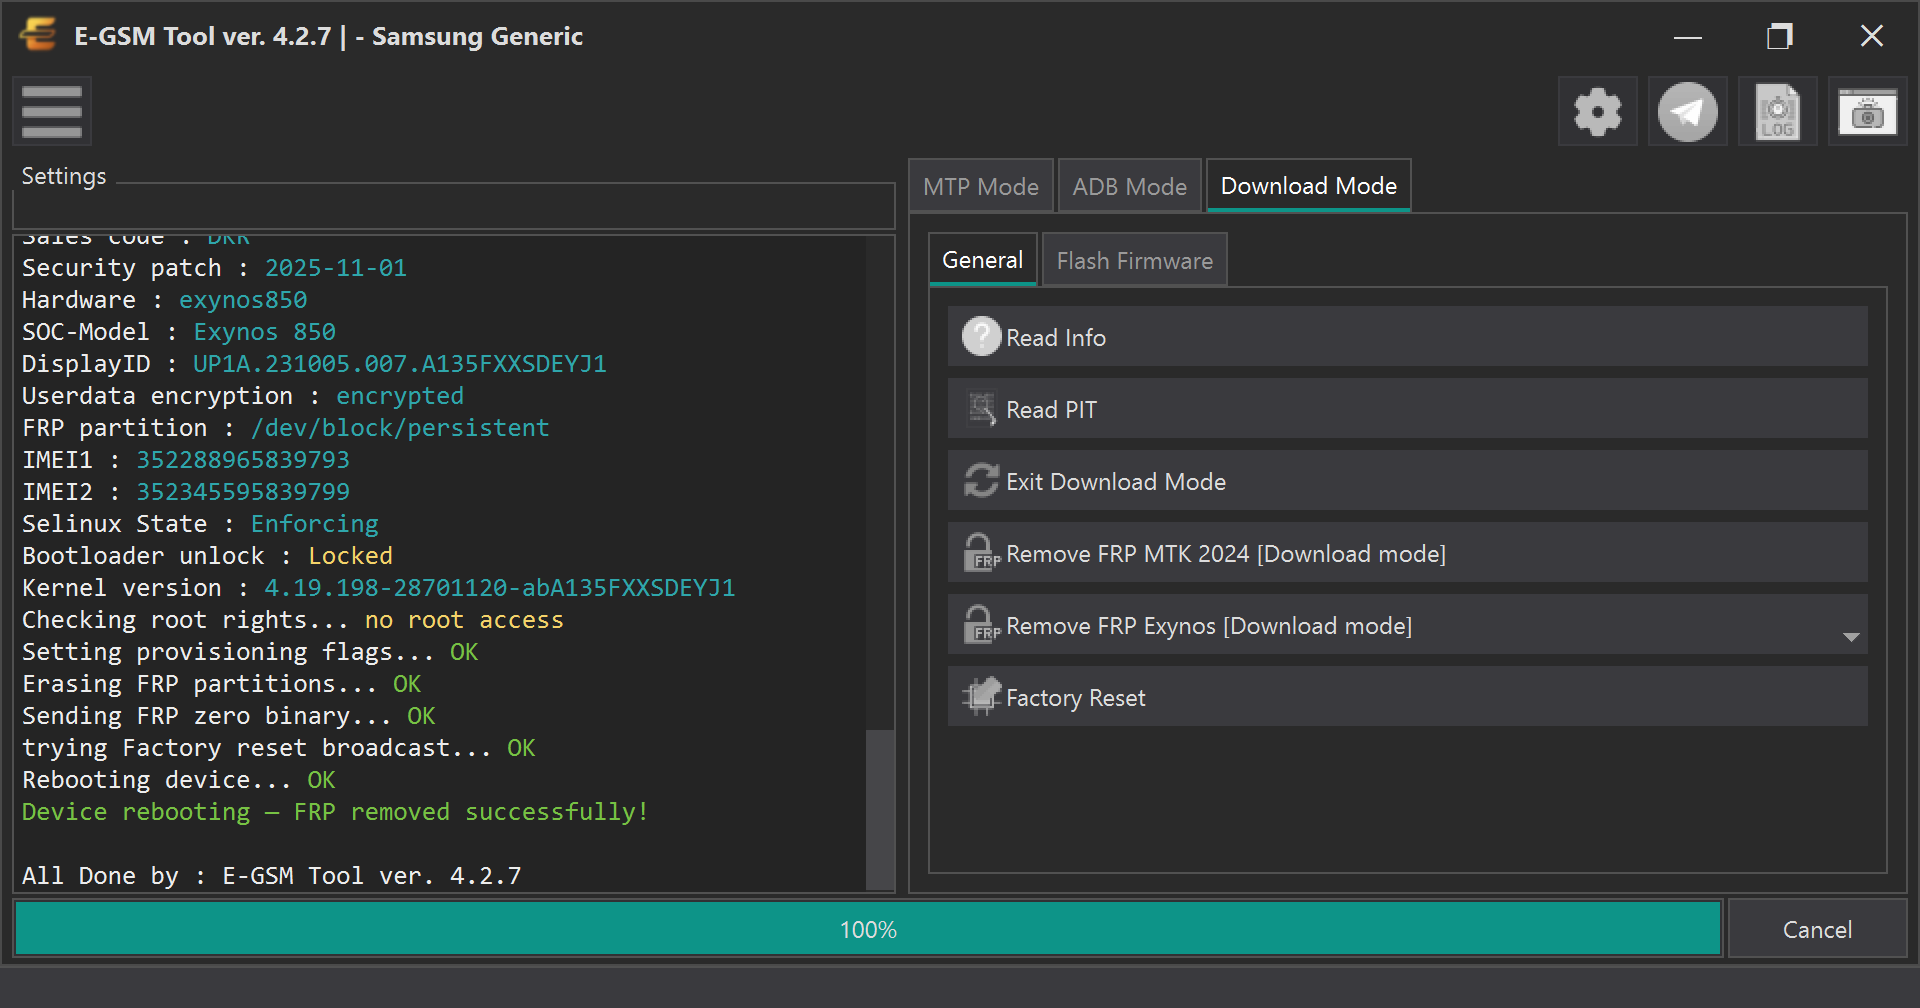Click the Bootloader unlock Locked status
1920x1008 pixels.
tap(350, 556)
